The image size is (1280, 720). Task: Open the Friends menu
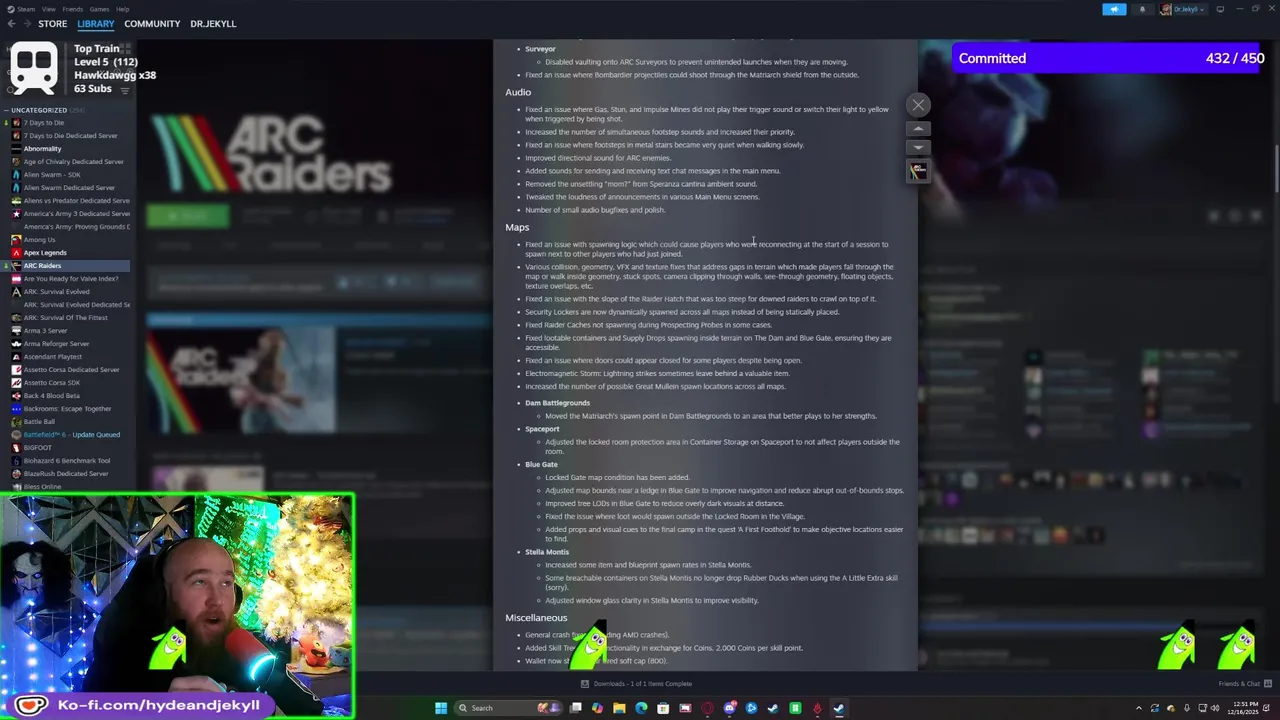coord(73,9)
